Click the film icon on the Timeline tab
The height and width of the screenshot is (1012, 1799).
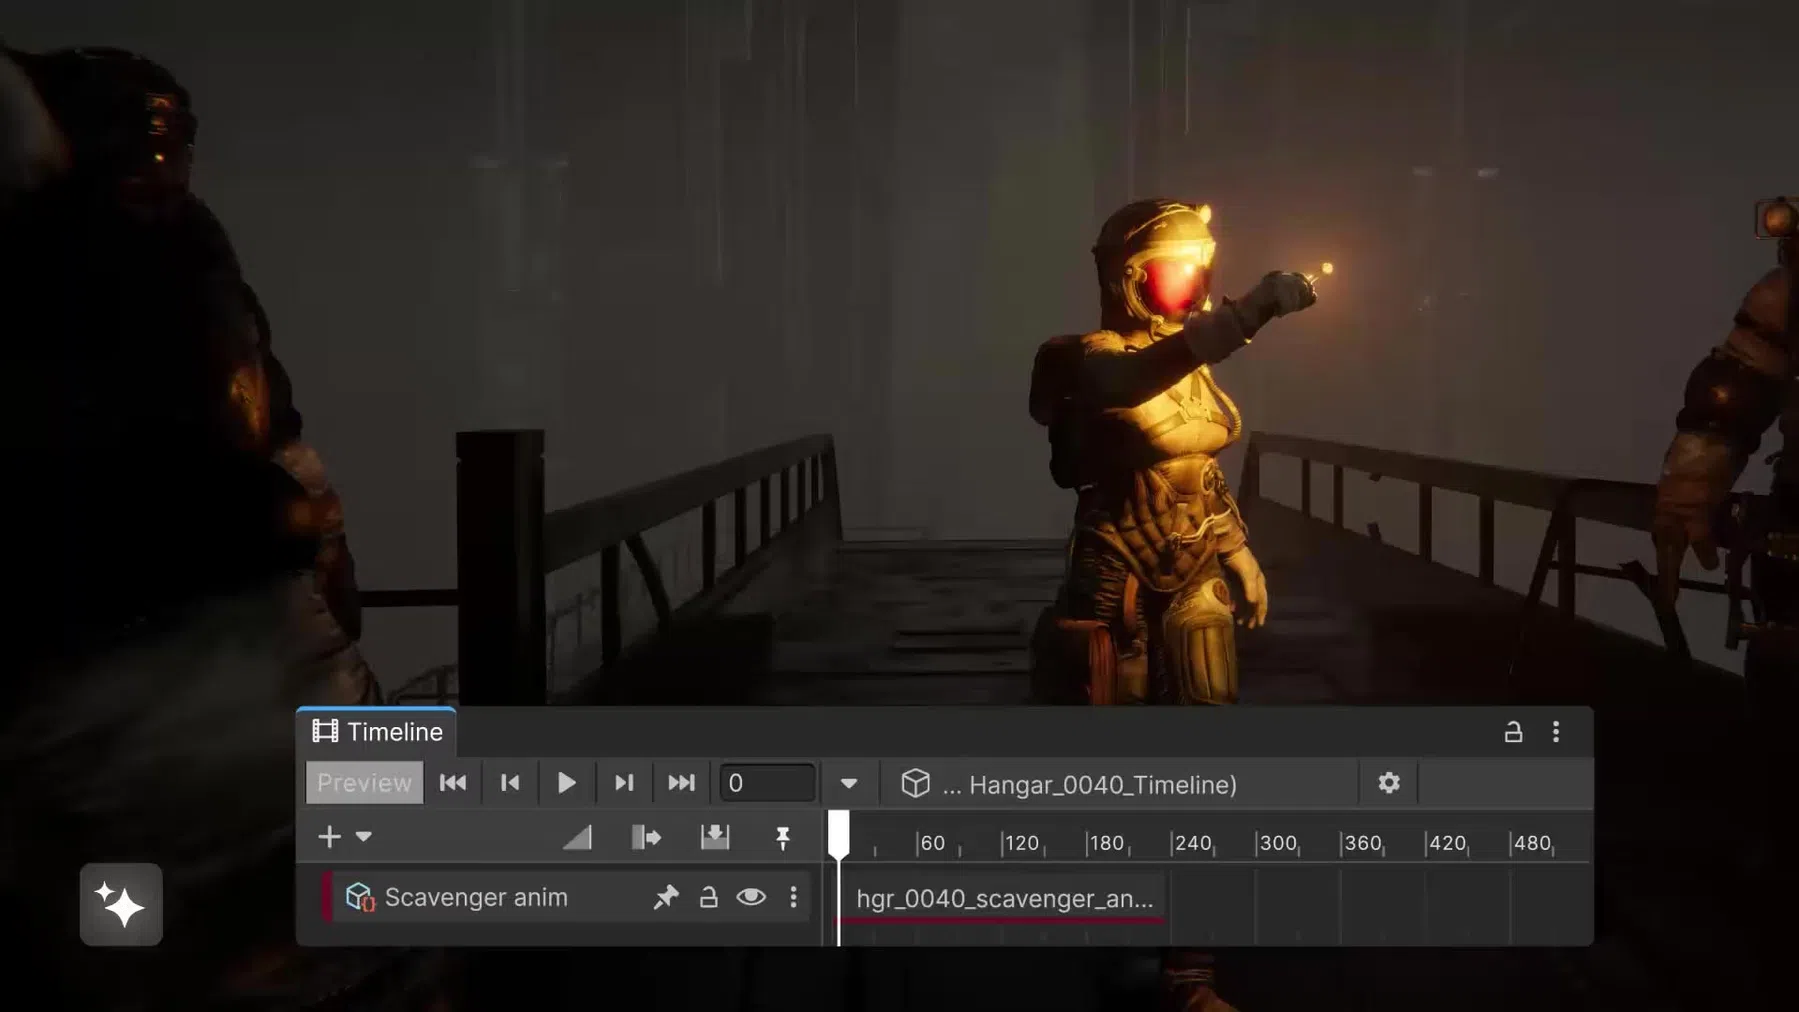point(324,731)
